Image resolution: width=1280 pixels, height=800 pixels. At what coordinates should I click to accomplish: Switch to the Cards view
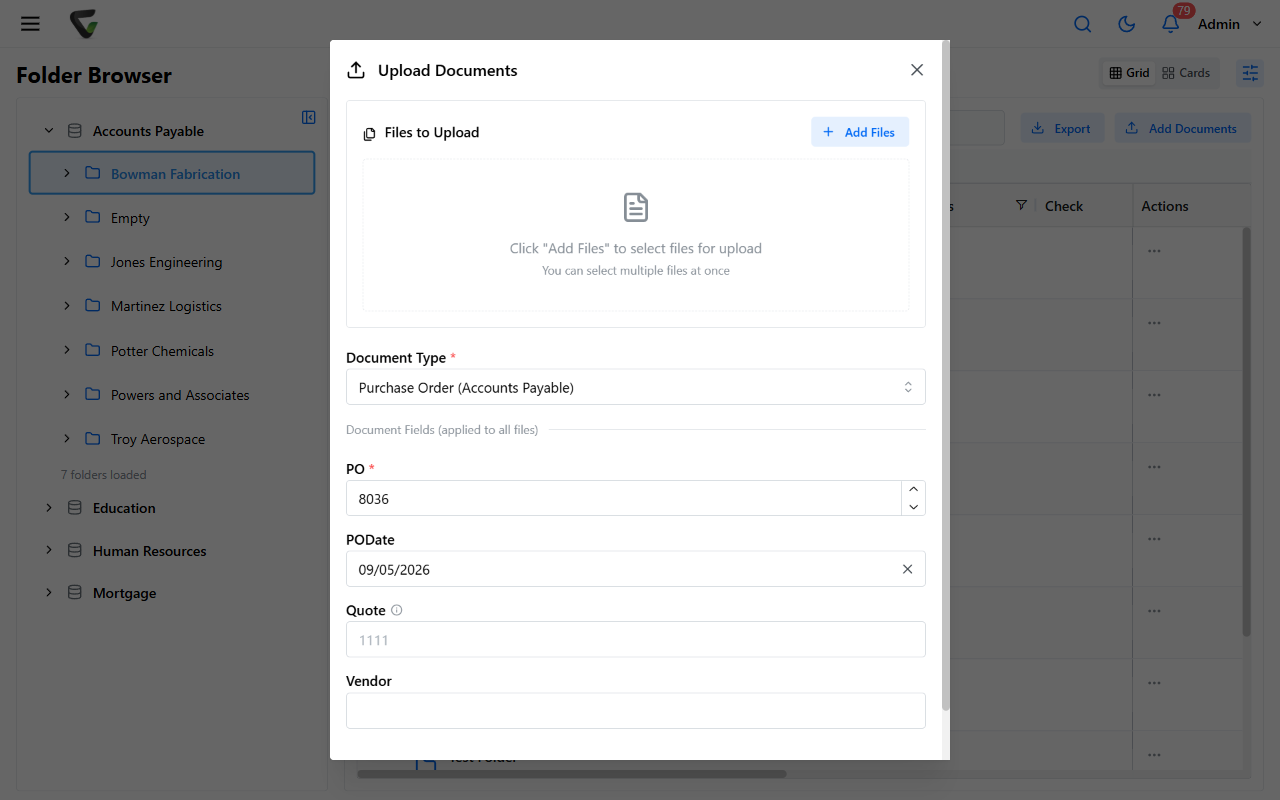click(x=1186, y=73)
